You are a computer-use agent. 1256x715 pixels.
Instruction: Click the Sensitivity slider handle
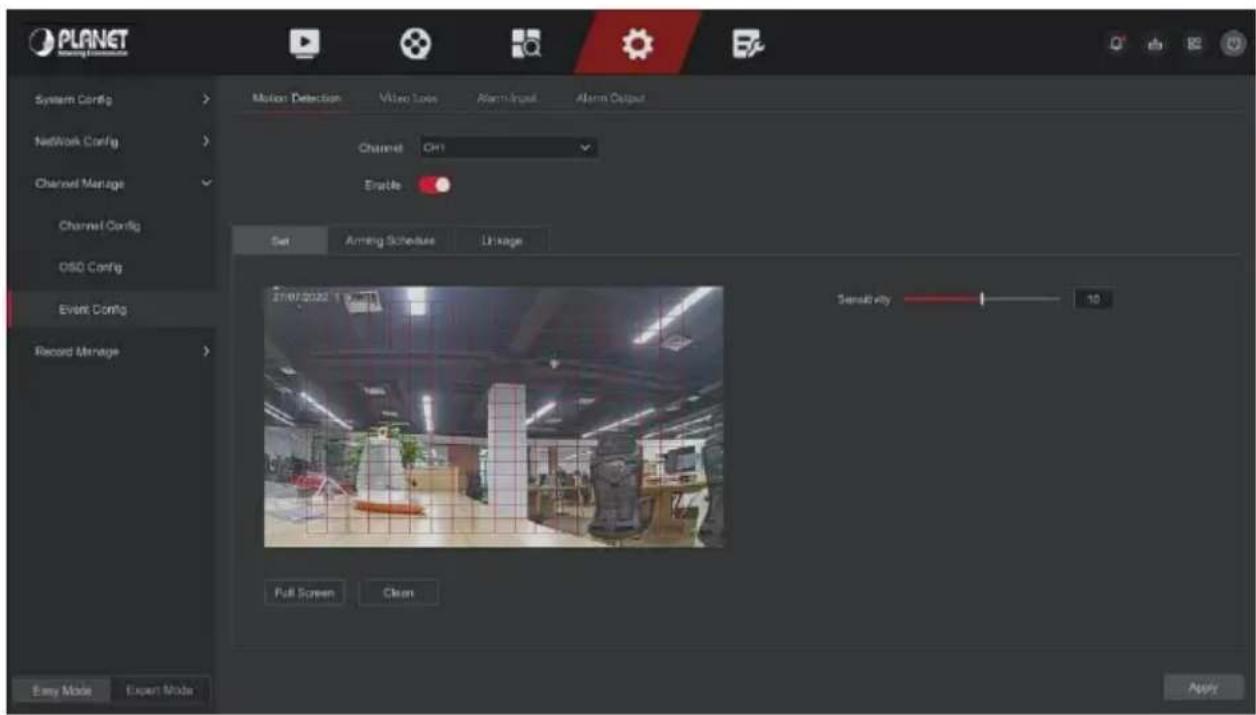pos(983,298)
